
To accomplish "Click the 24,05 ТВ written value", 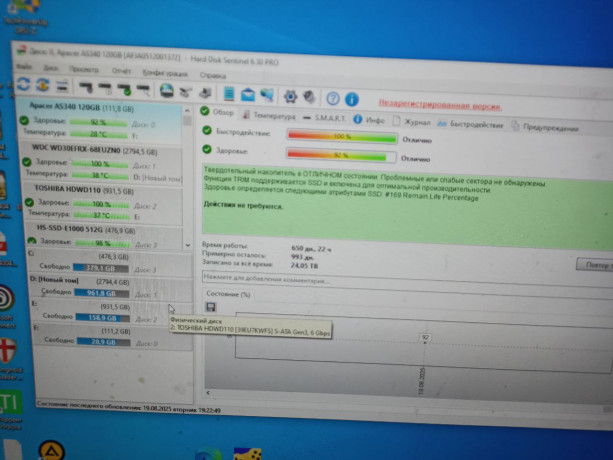I will 304,265.
